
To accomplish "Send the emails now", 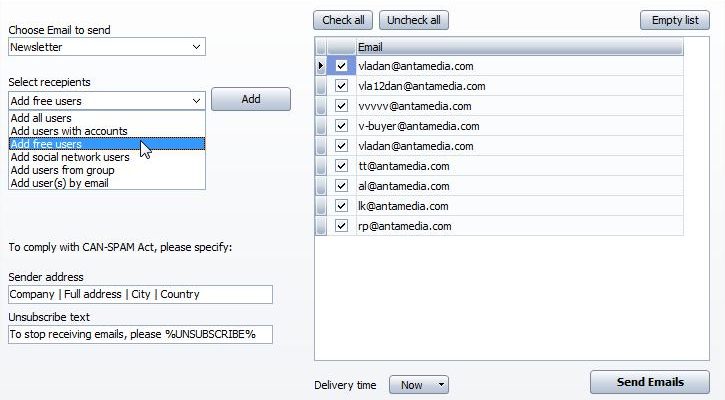I will click(650, 382).
